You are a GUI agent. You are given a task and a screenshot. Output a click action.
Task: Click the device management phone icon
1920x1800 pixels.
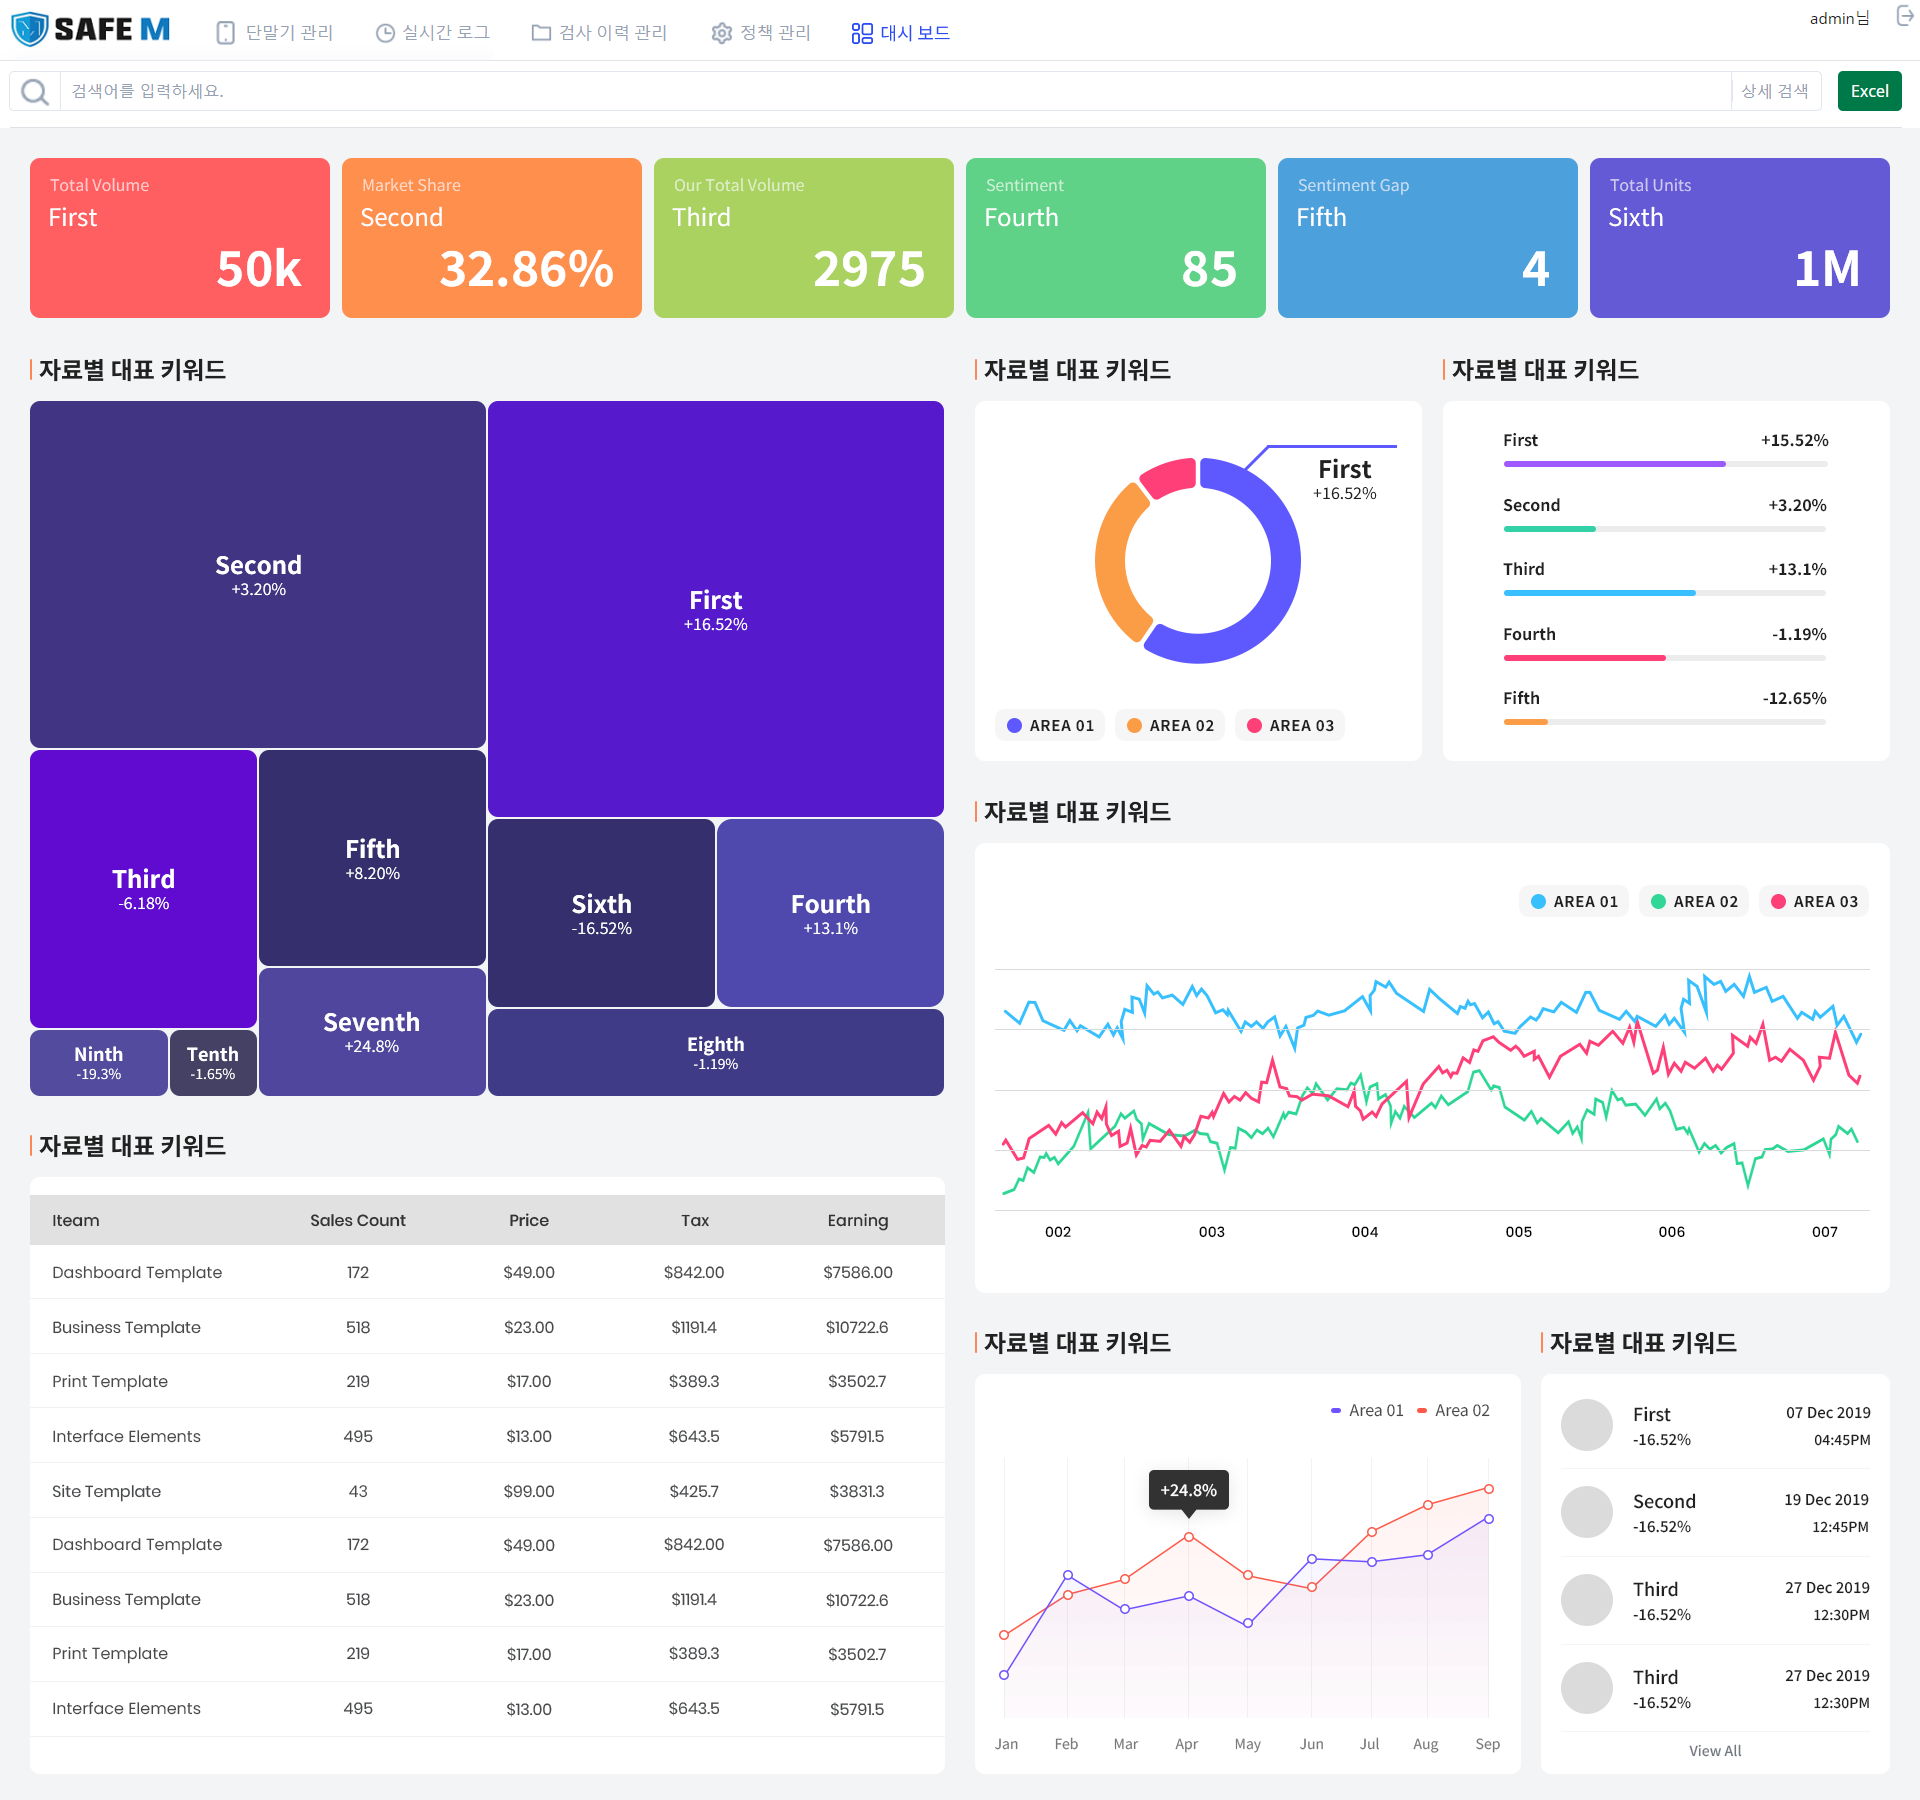point(226,33)
